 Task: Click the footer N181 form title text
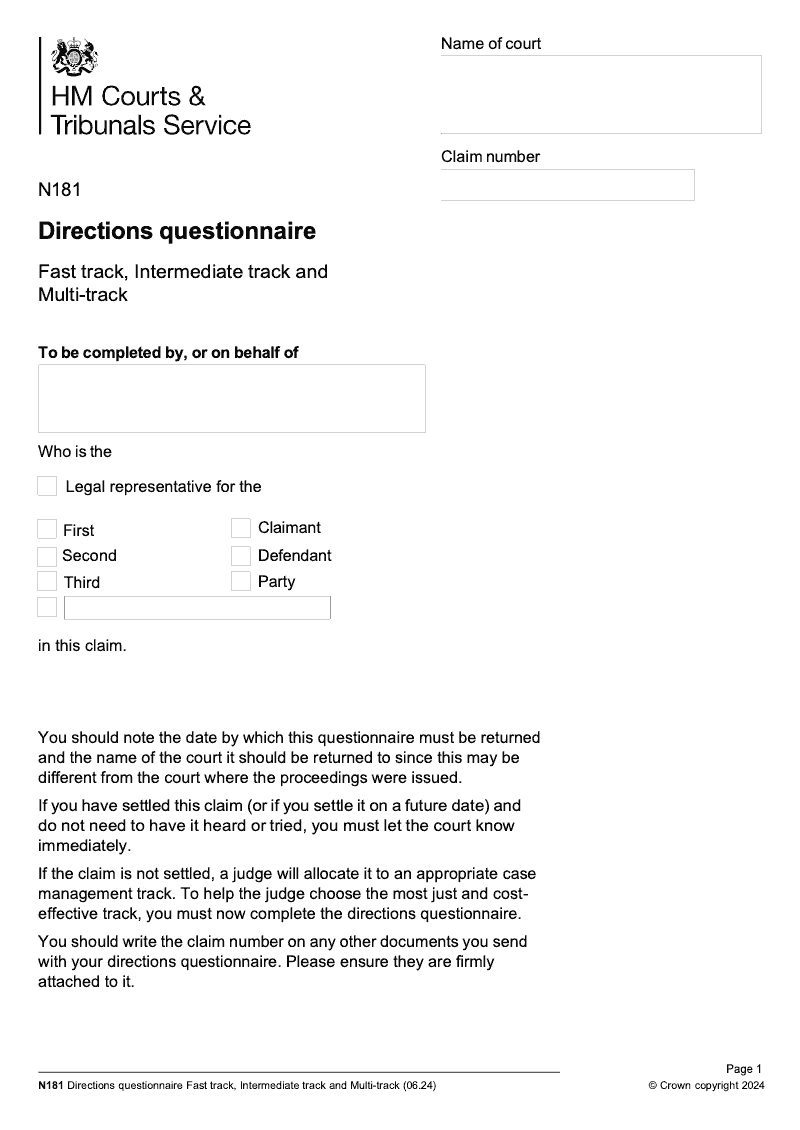pos(237,1085)
